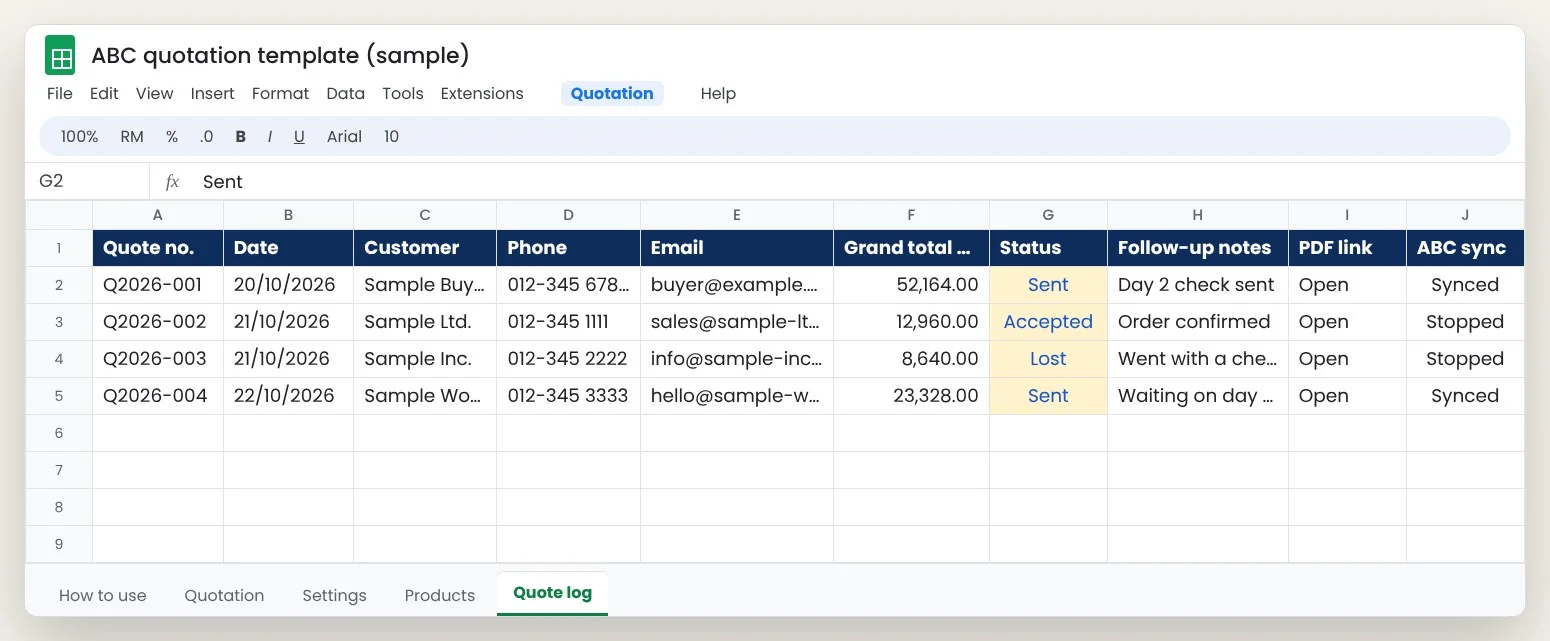The height and width of the screenshot is (641, 1550).
Task: Open the highlighted Quotation menu
Action: 612,93
